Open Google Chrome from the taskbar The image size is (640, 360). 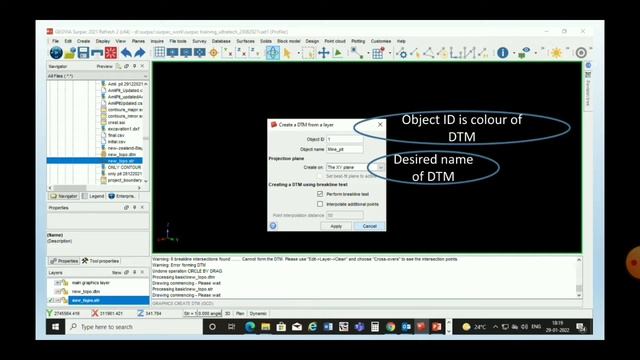(x=391, y=327)
